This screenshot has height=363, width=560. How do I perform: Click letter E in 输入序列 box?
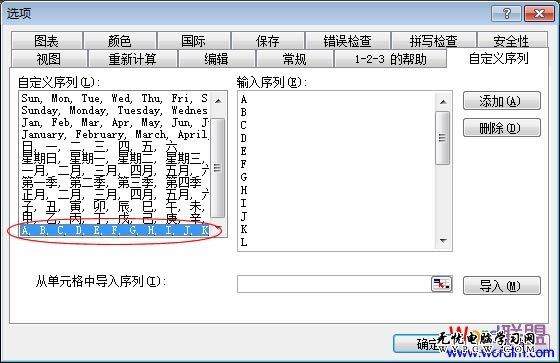244,151
